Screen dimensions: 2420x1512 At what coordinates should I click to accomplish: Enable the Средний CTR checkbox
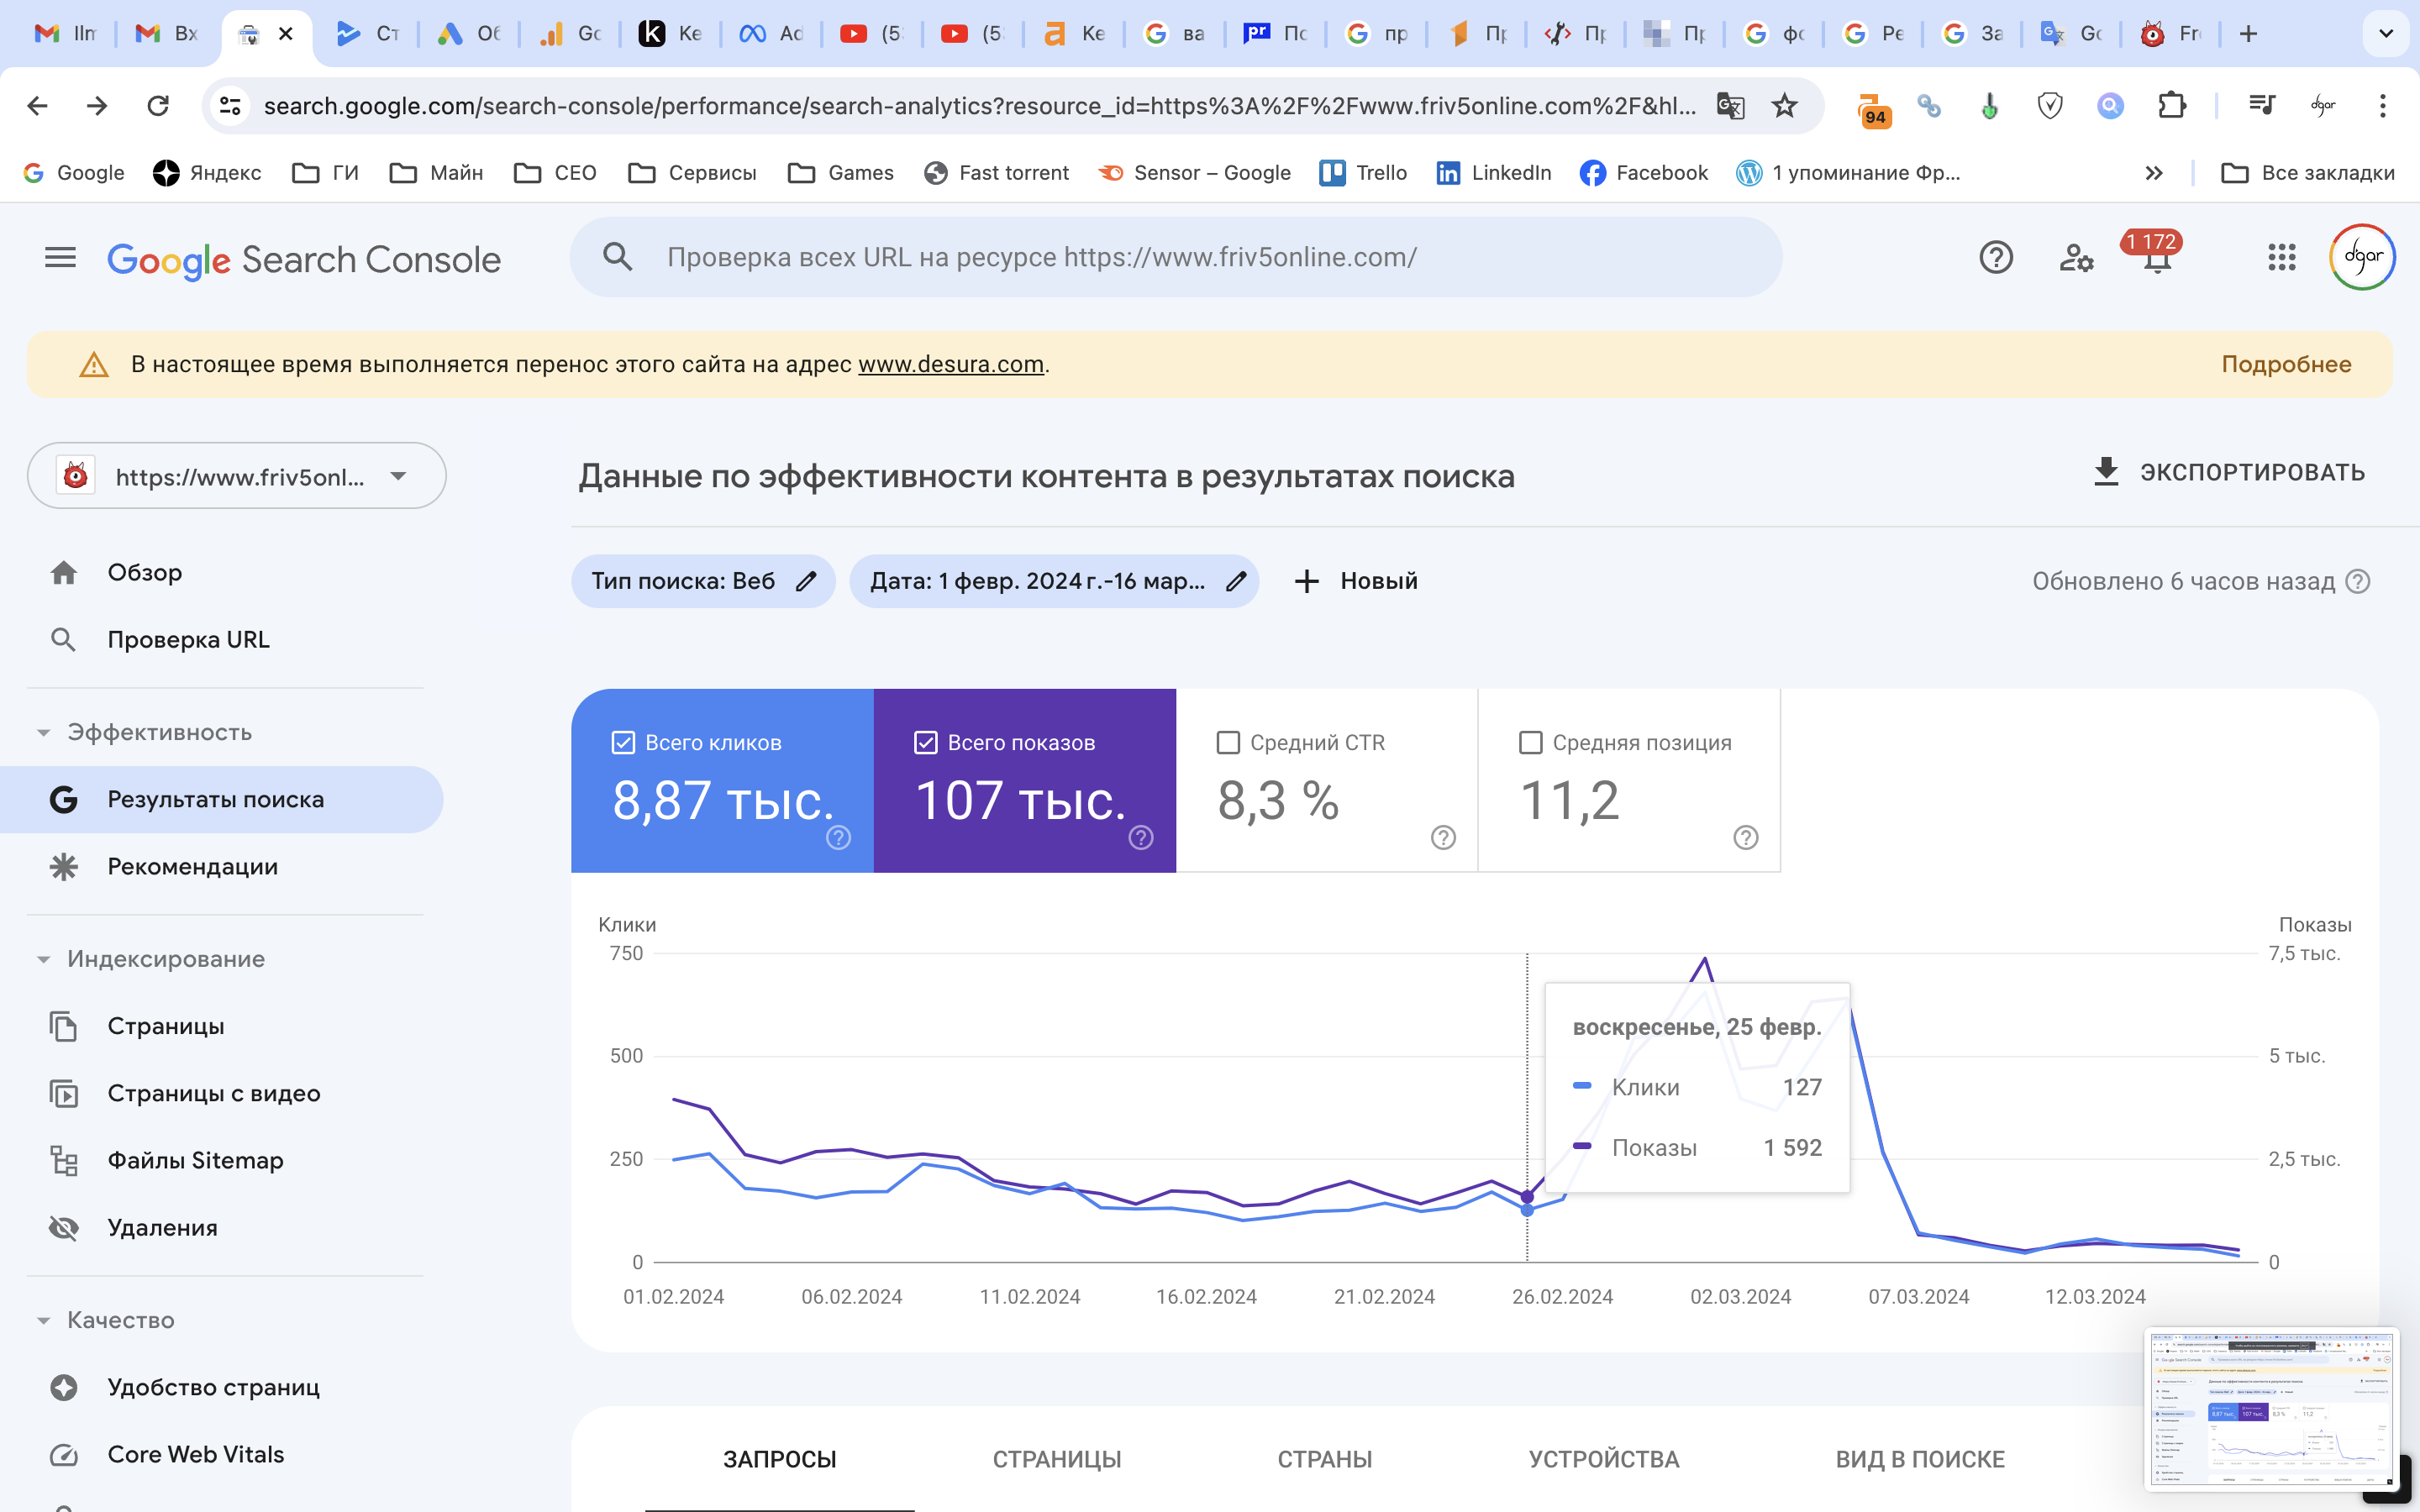1228,743
